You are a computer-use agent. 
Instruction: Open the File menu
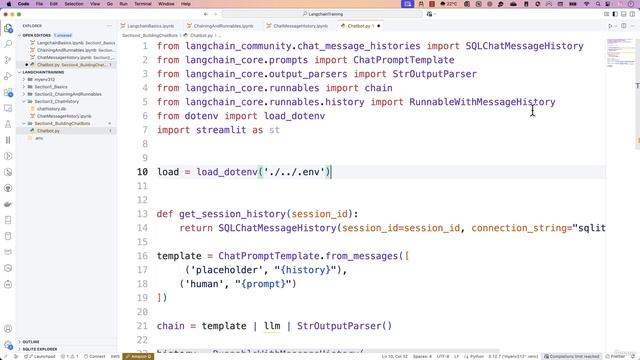coord(39,4)
